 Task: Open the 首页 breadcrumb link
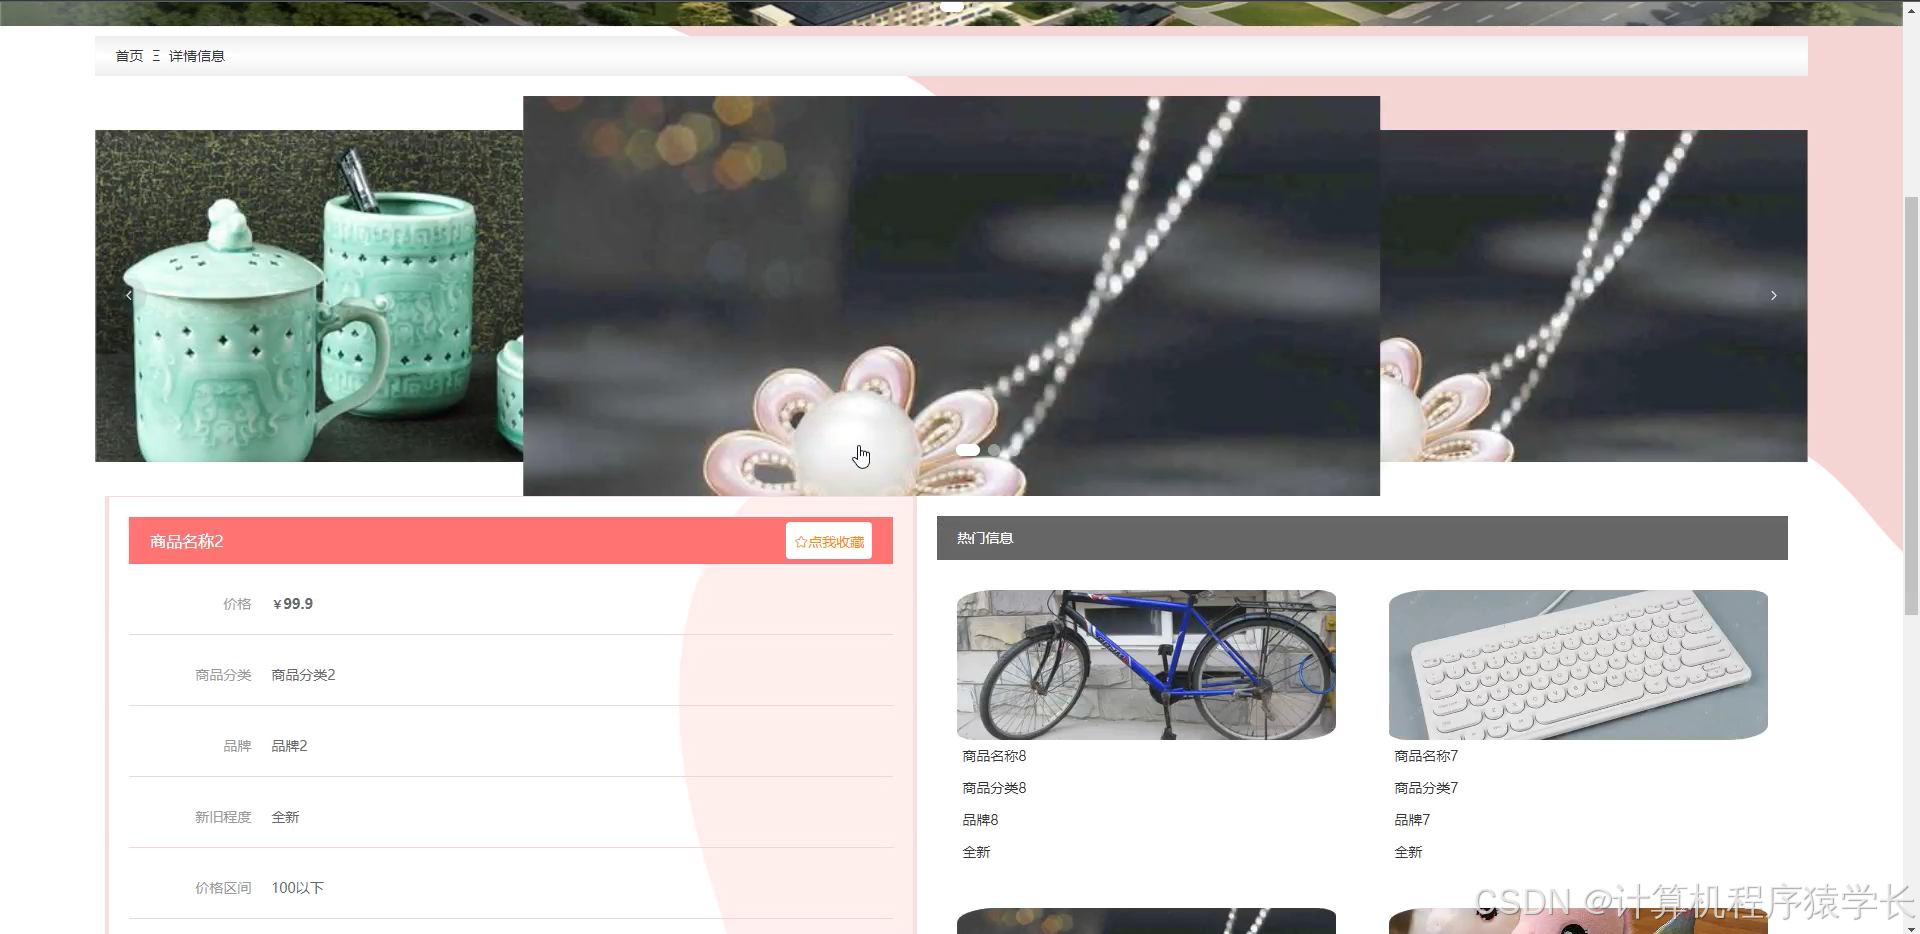129,56
